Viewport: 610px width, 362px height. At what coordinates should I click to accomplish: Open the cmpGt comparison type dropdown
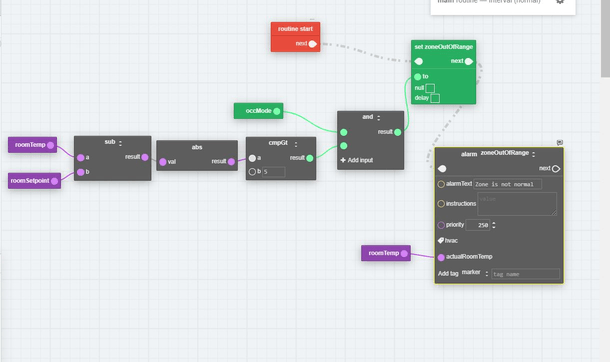pos(296,144)
